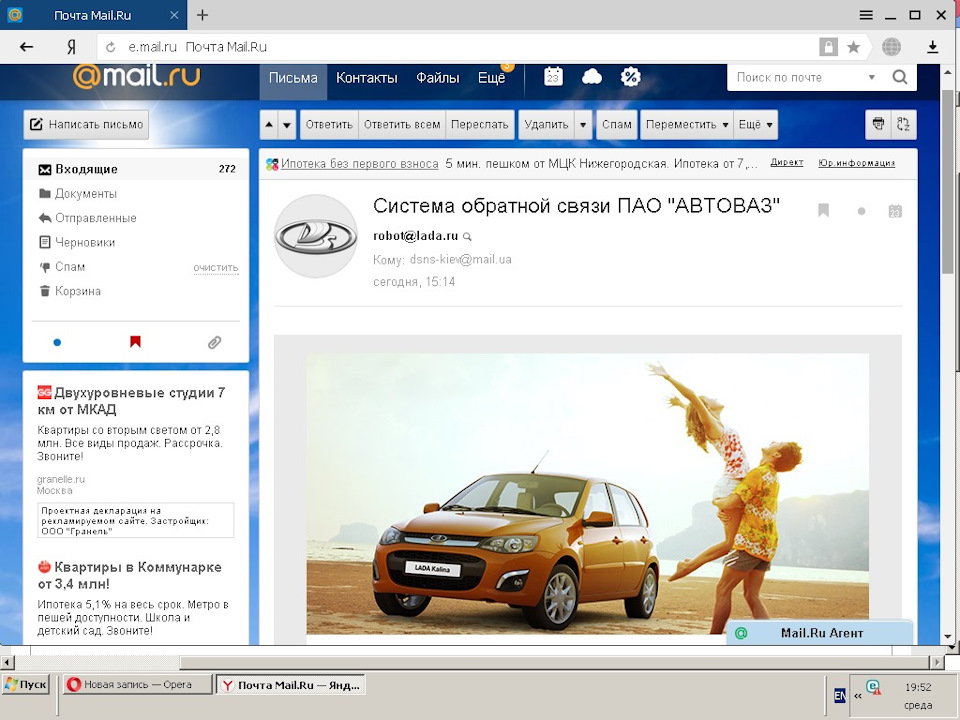Click the Ответить всем button

click(402, 124)
